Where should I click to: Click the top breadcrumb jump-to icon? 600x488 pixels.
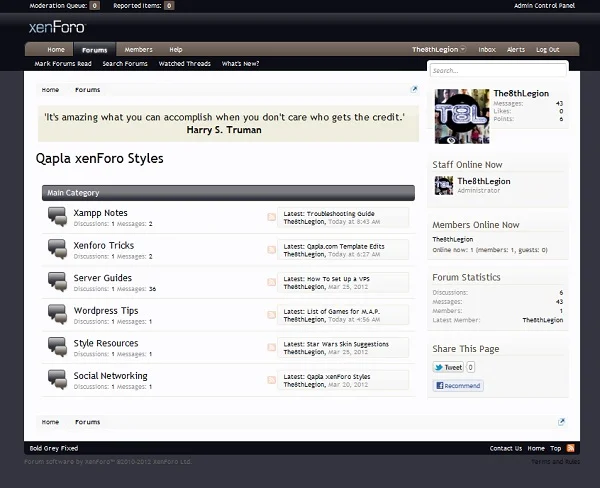coord(414,90)
